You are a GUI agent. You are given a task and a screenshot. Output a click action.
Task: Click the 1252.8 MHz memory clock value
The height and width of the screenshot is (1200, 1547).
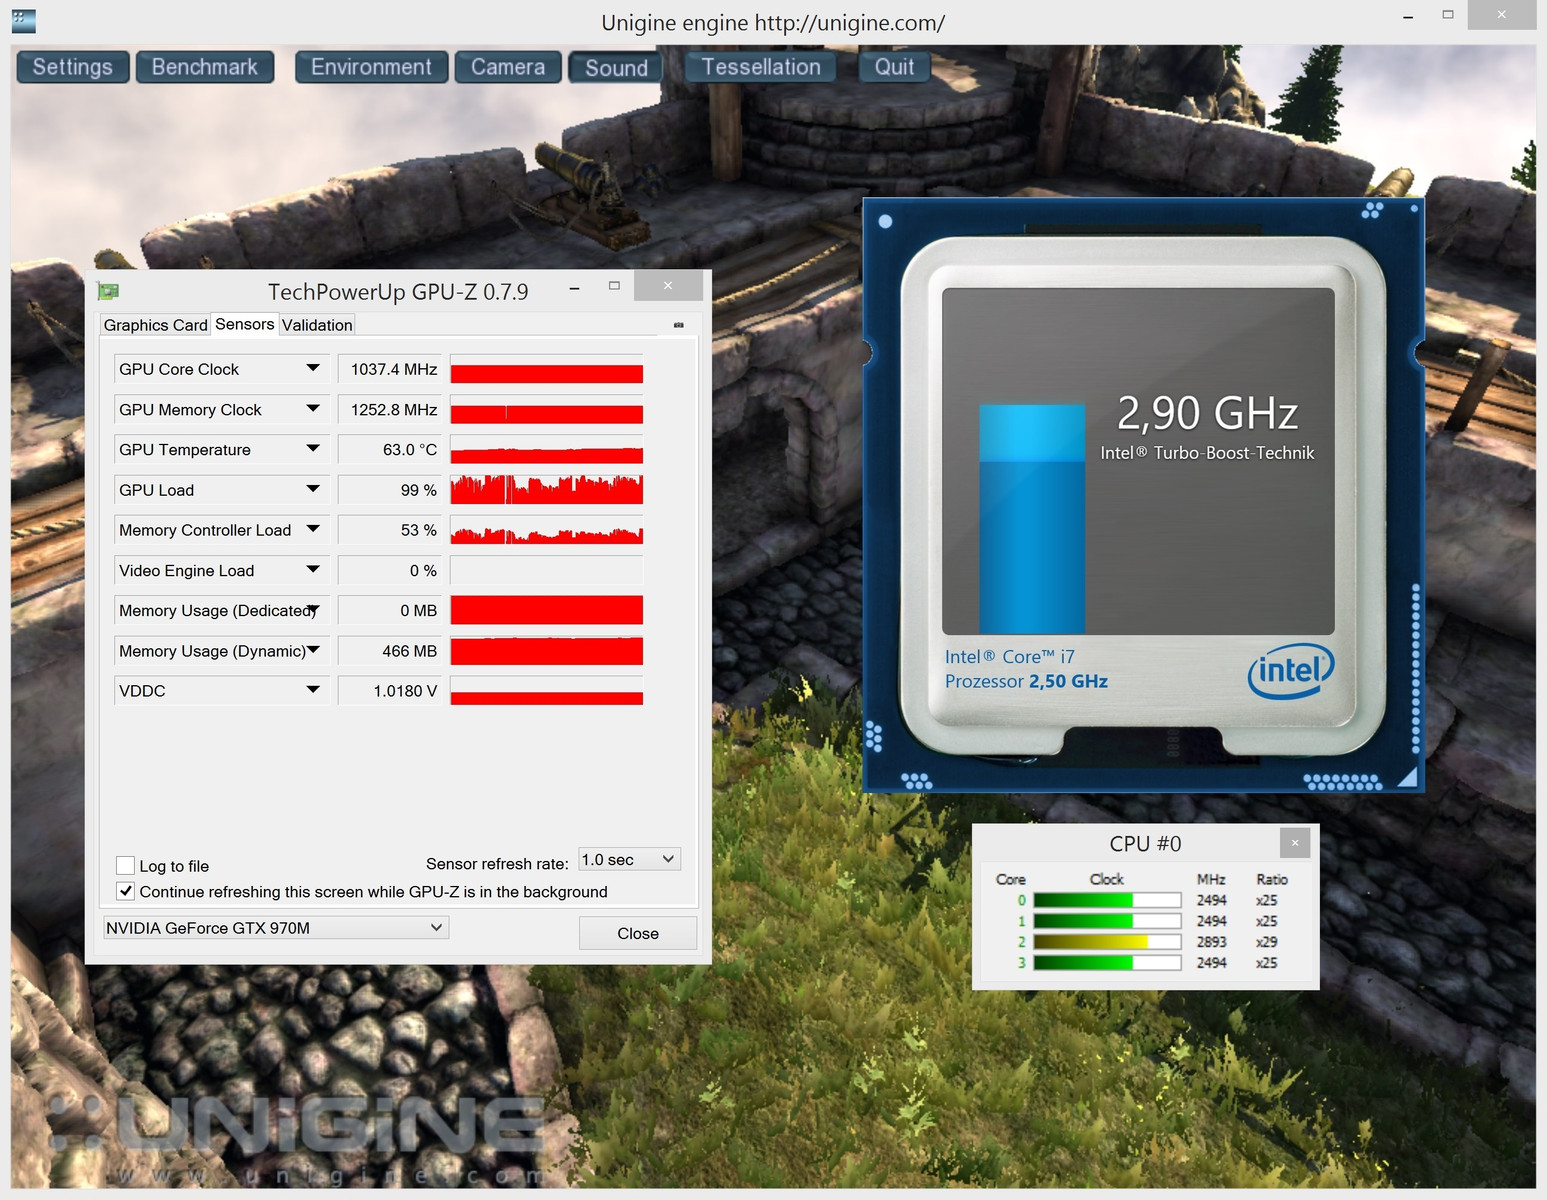click(390, 409)
